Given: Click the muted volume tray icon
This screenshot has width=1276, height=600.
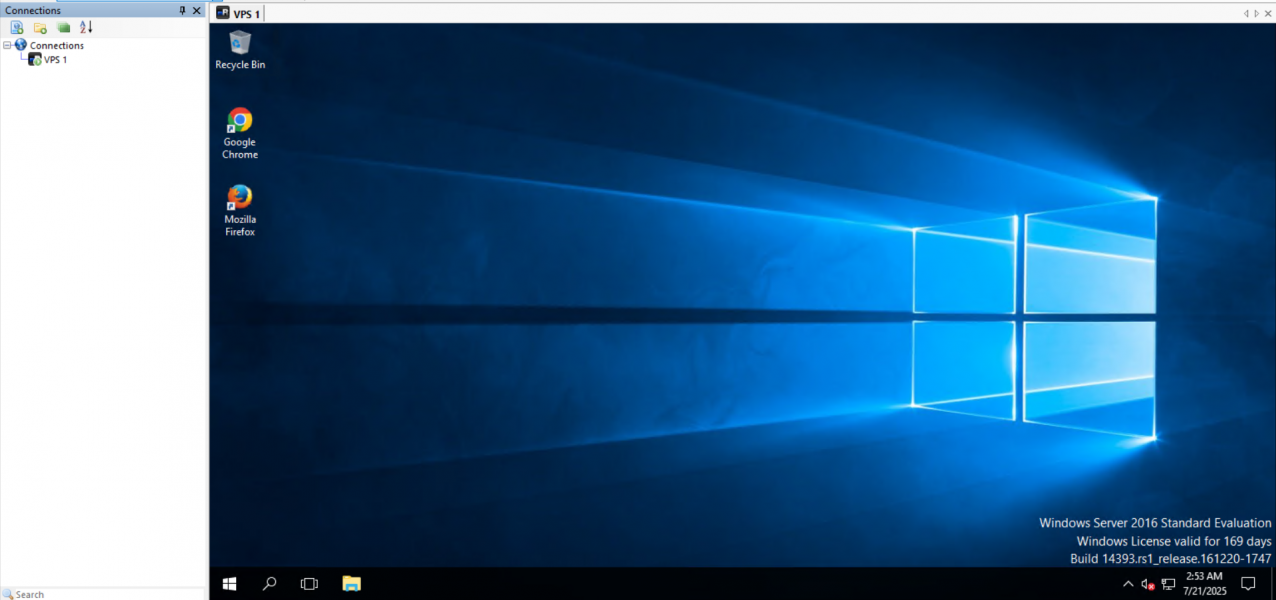Looking at the screenshot, I should point(1148,584).
